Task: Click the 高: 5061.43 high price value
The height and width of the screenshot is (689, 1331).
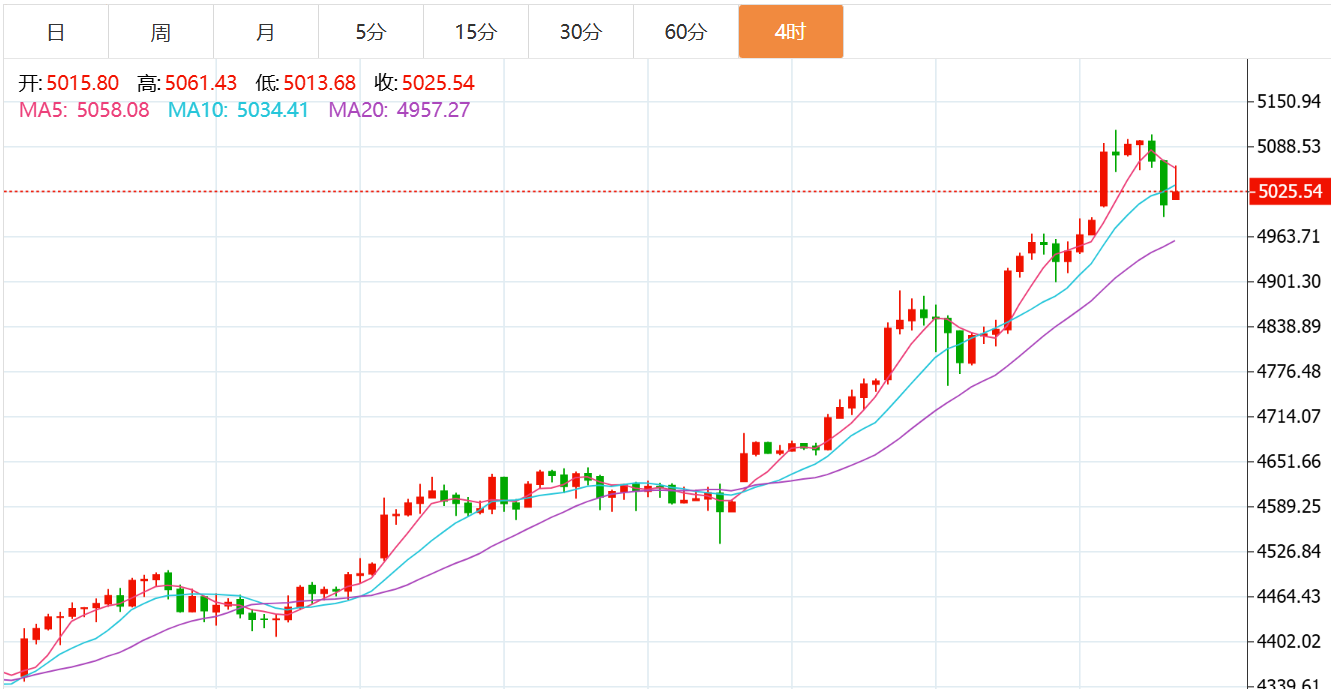Action: [187, 83]
